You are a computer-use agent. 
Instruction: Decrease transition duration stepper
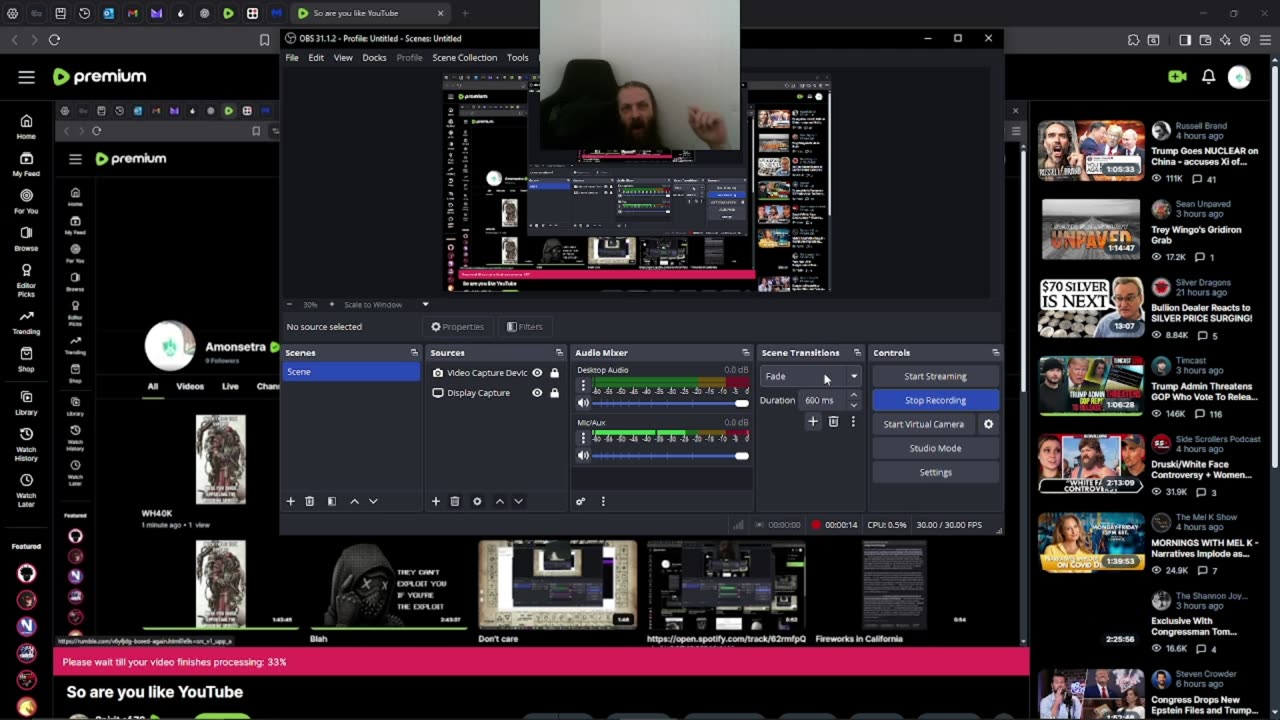[853, 405]
